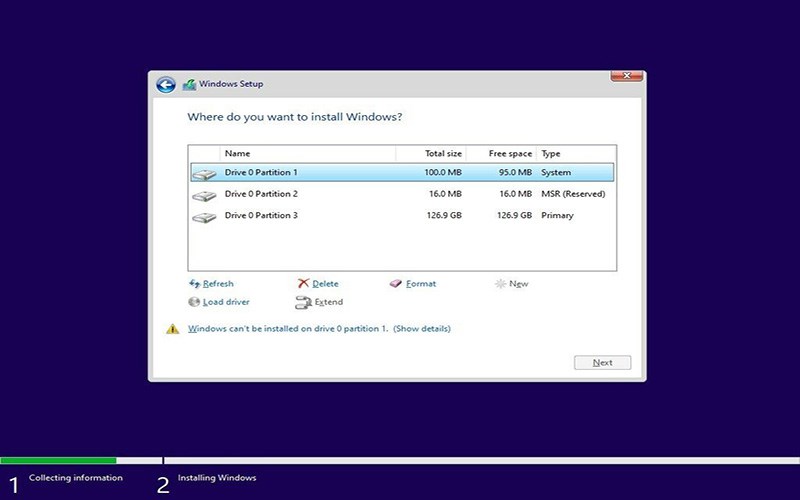The height and width of the screenshot is (500, 800).
Task: Click the pink eraser Format icon
Action: coord(396,284)
